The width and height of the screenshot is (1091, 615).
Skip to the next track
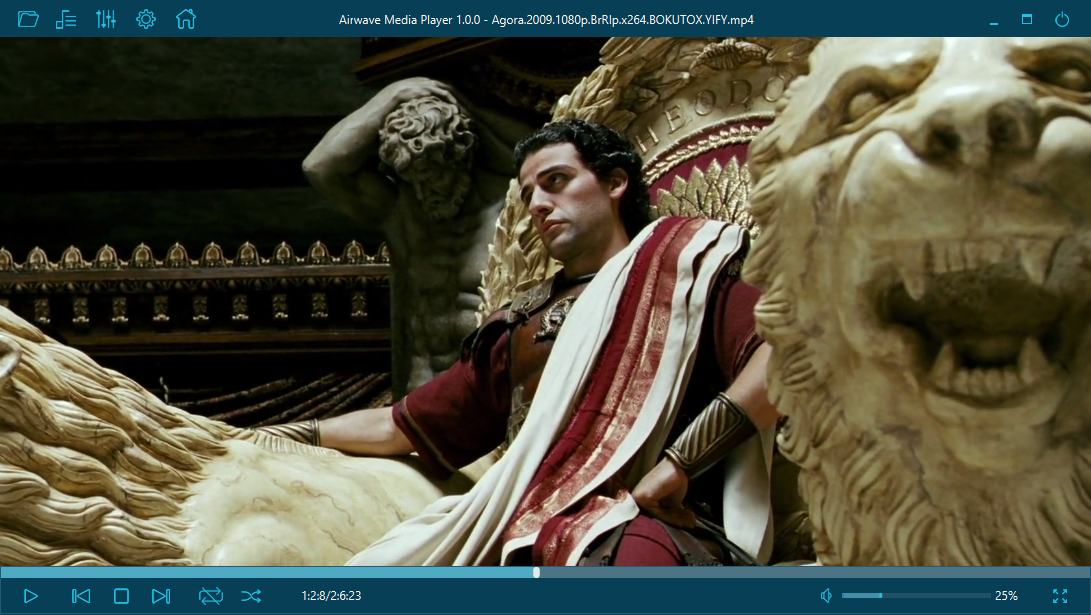click(x=161, y=596)
